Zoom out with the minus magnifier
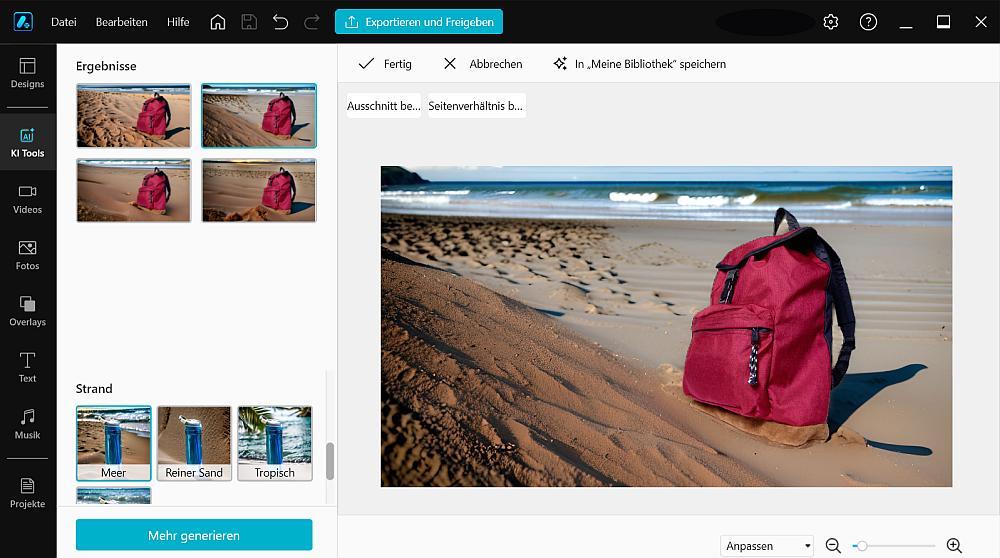The image size is (1000, 558). click(x=833, y=546)
